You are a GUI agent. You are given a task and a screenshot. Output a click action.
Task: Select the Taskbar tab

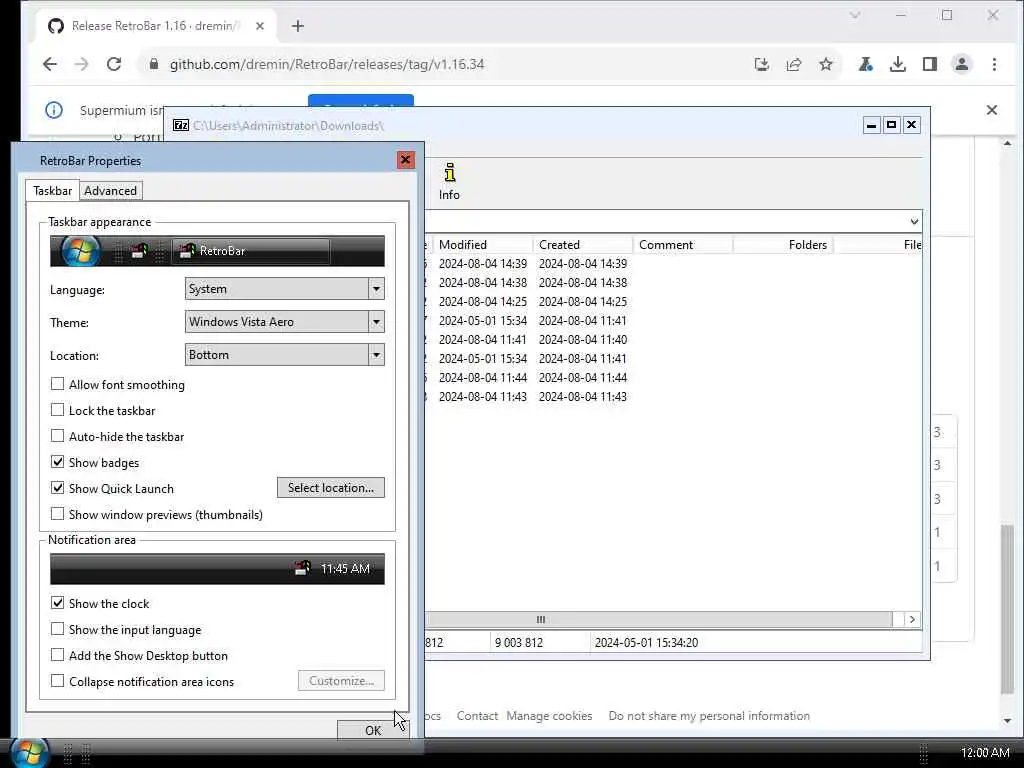tap(52, 191)
